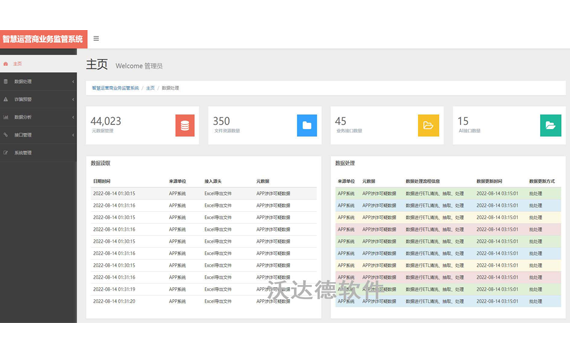This screenshot has height=360, width=570.
Task: Expand the warning-triangle item's chevron
Action: coord(73,99)
